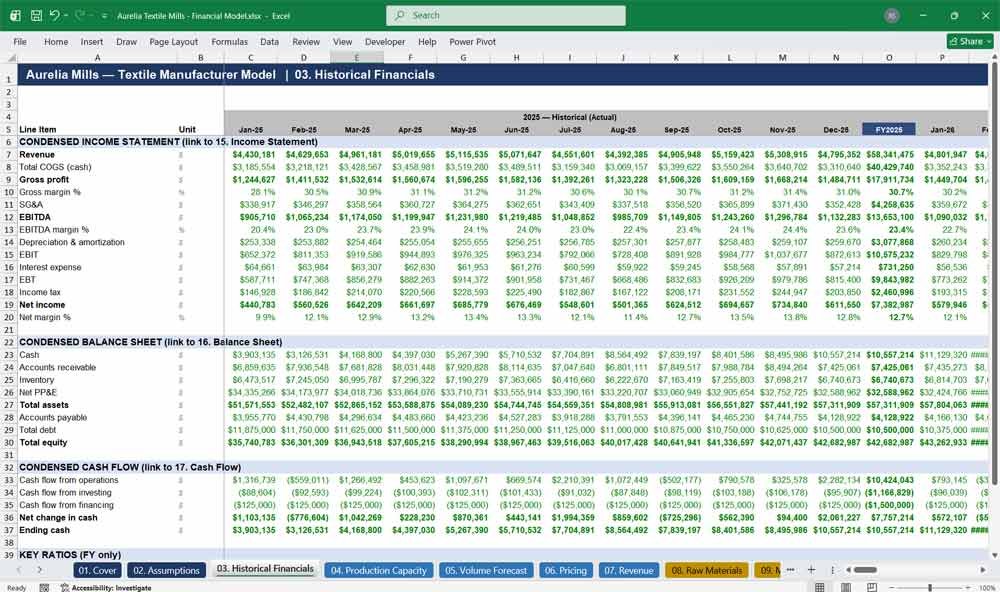Image resolution: width=1000 pixels, height=592 pixels.
Task: Show more sheet tabs via ellipsis
Action: tap(791, 570)
